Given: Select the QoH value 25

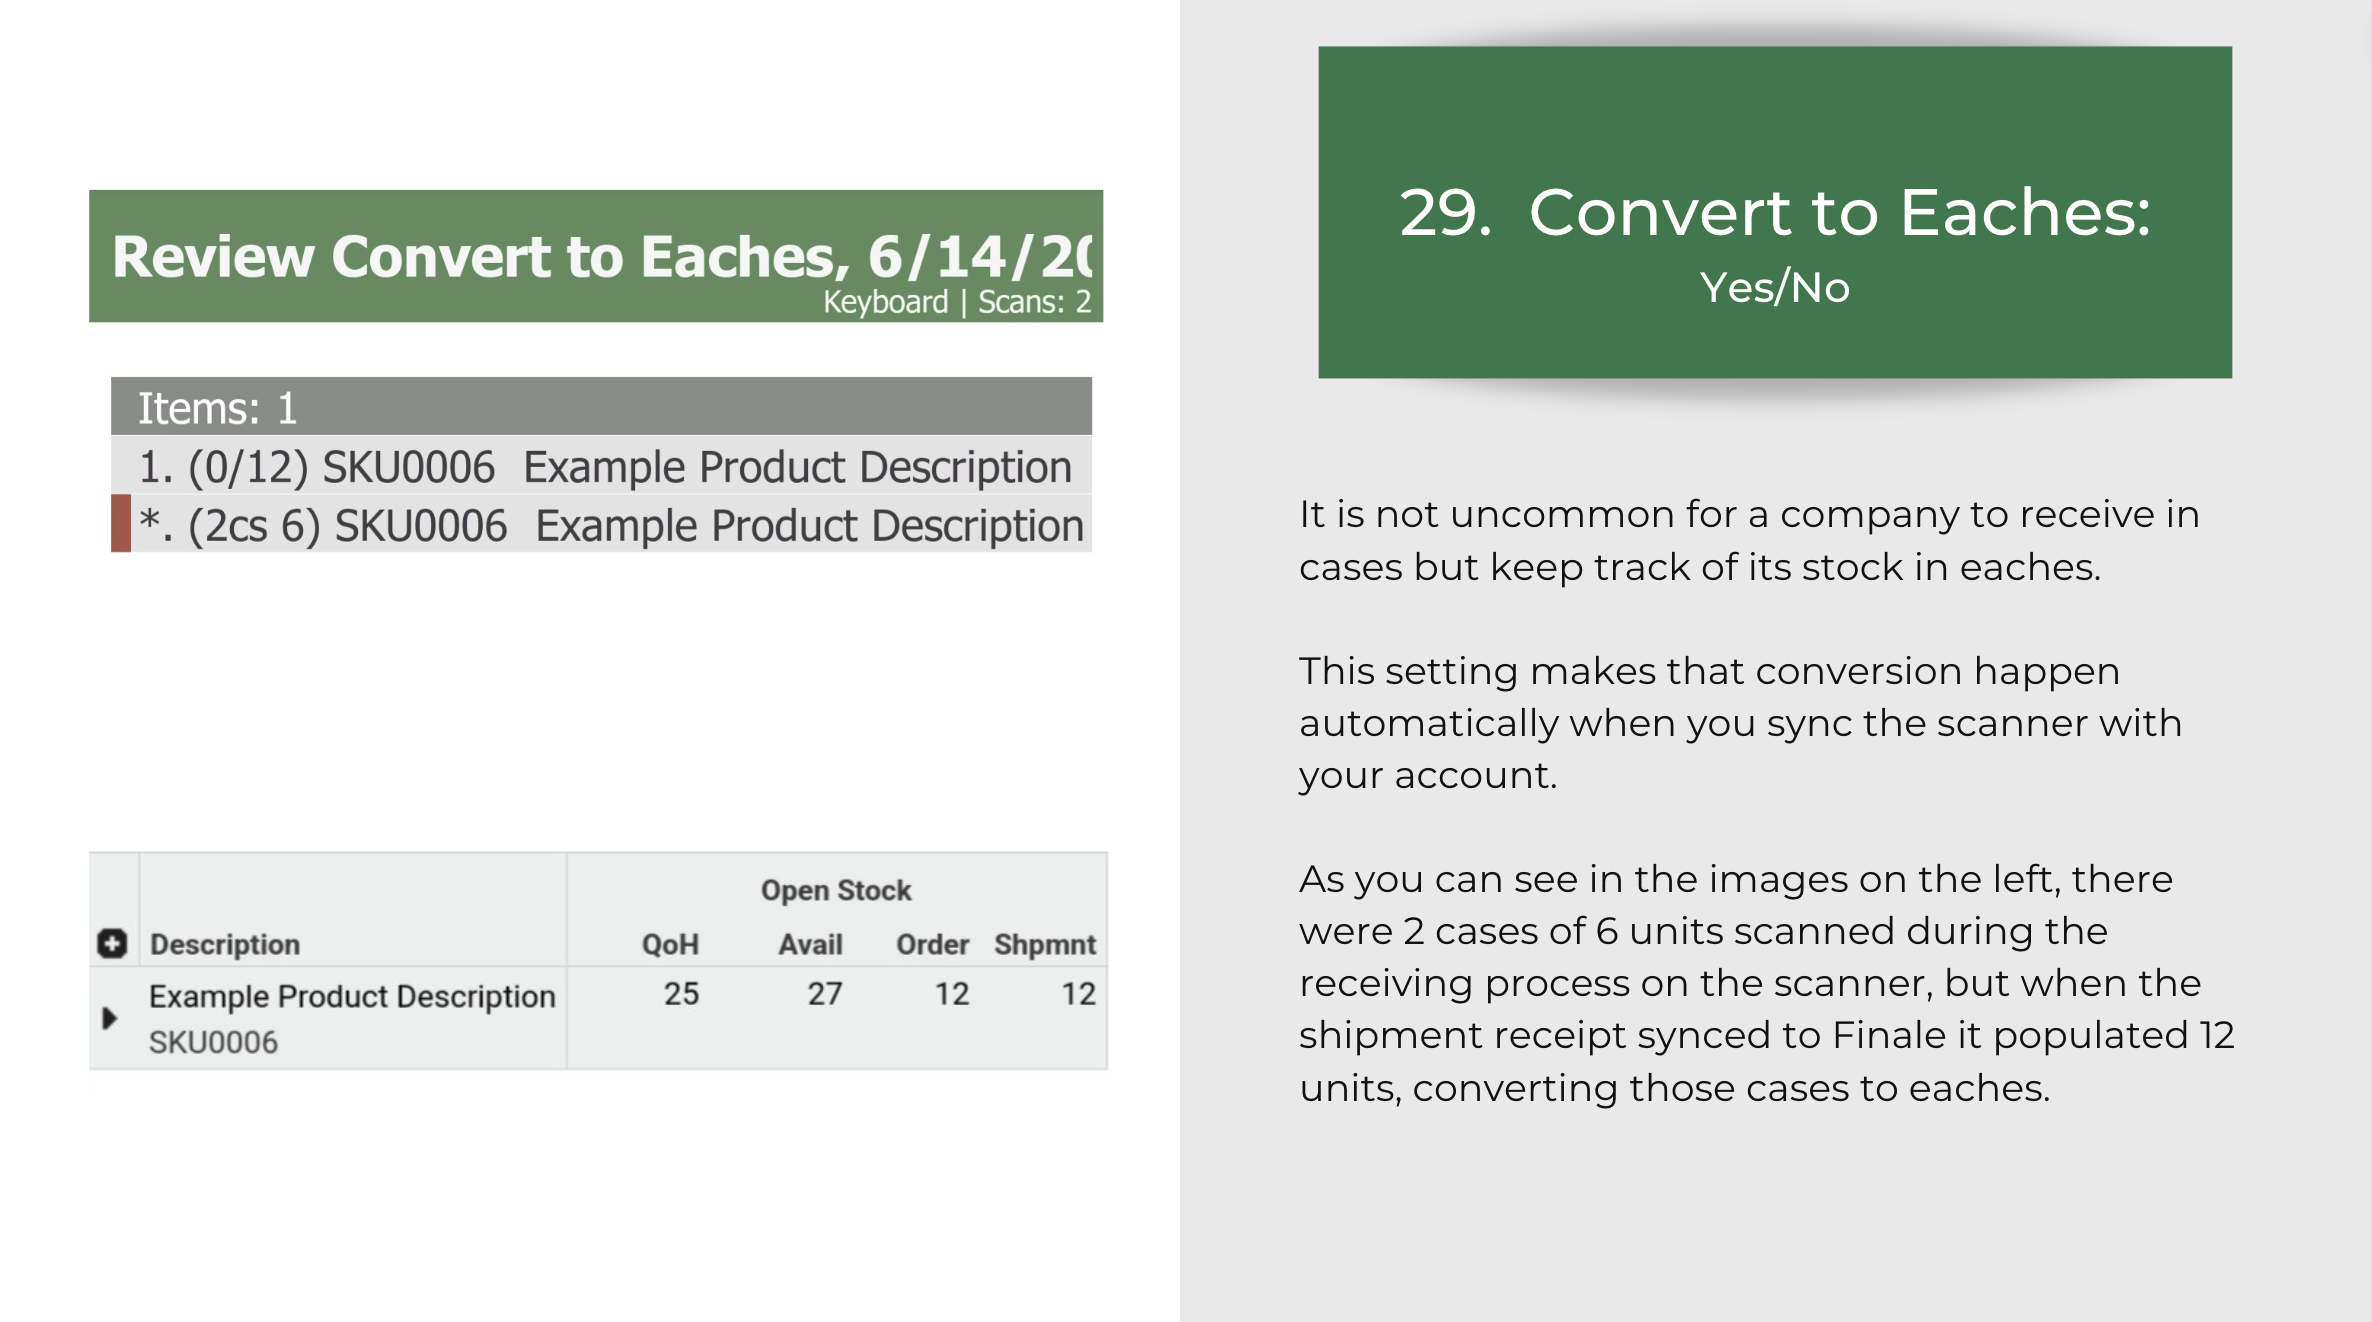Looking at the screenshot, I should coord(681,994).
